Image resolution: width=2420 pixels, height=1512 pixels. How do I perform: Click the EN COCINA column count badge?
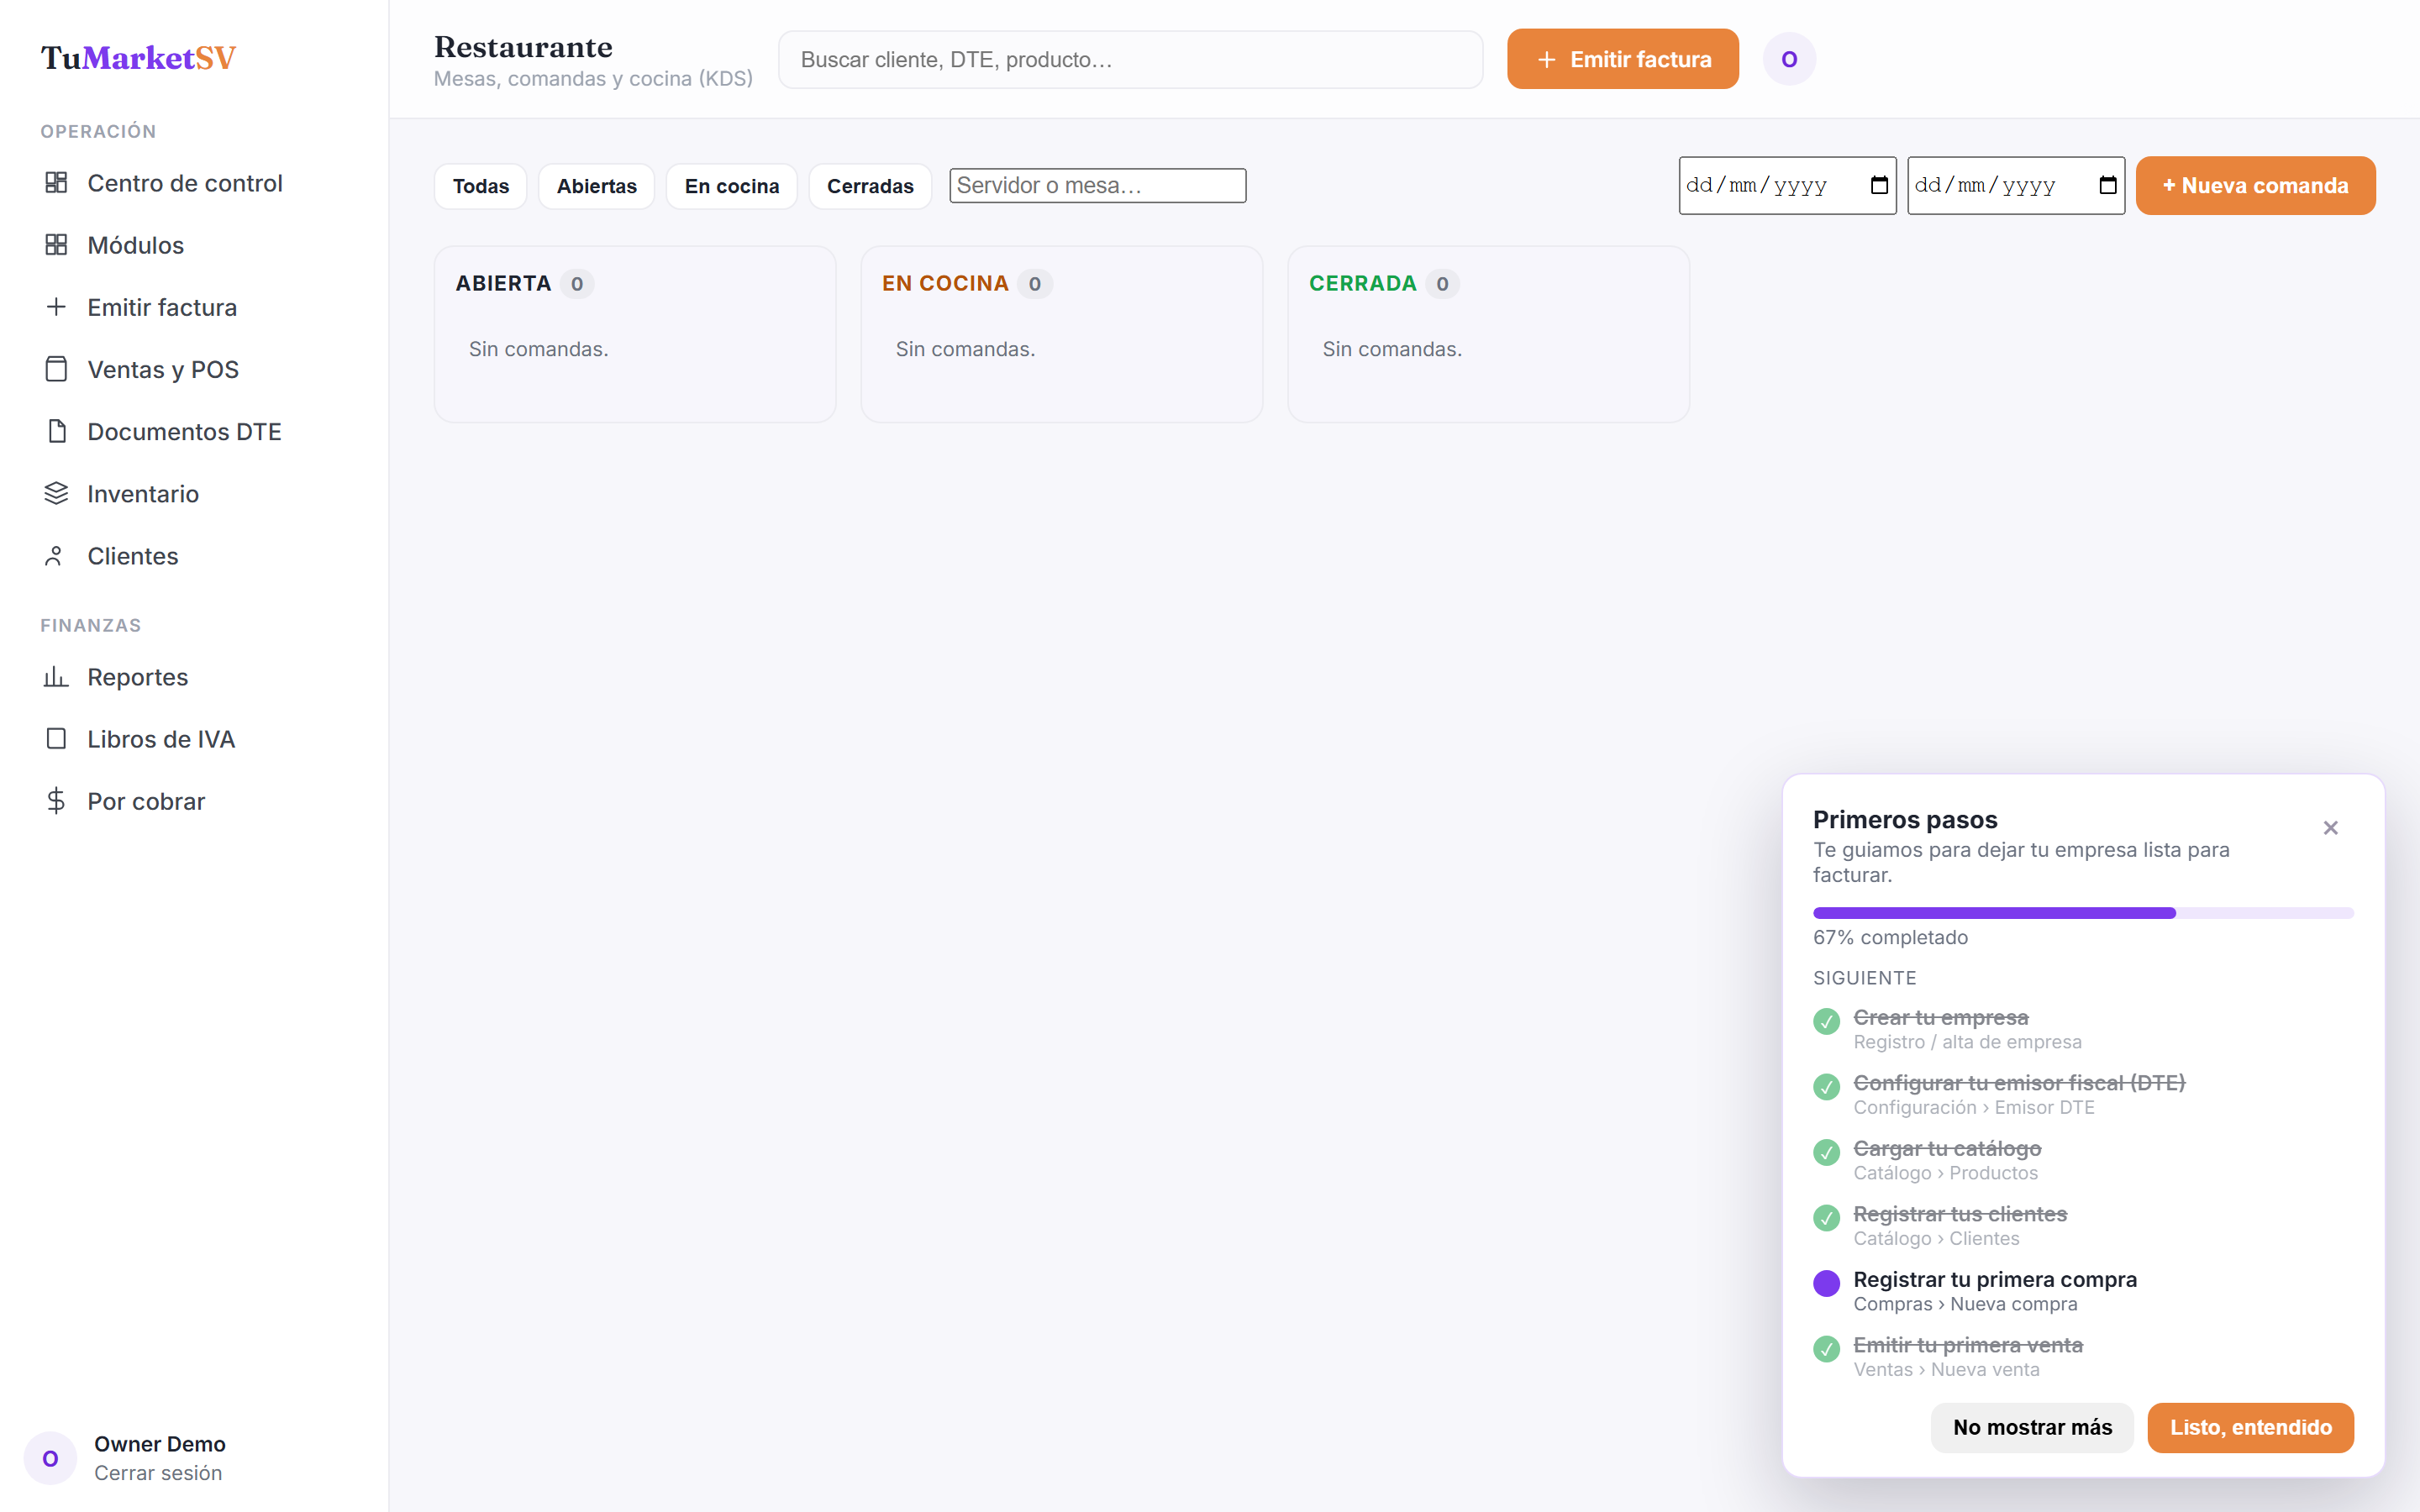tap(1035, 284)
